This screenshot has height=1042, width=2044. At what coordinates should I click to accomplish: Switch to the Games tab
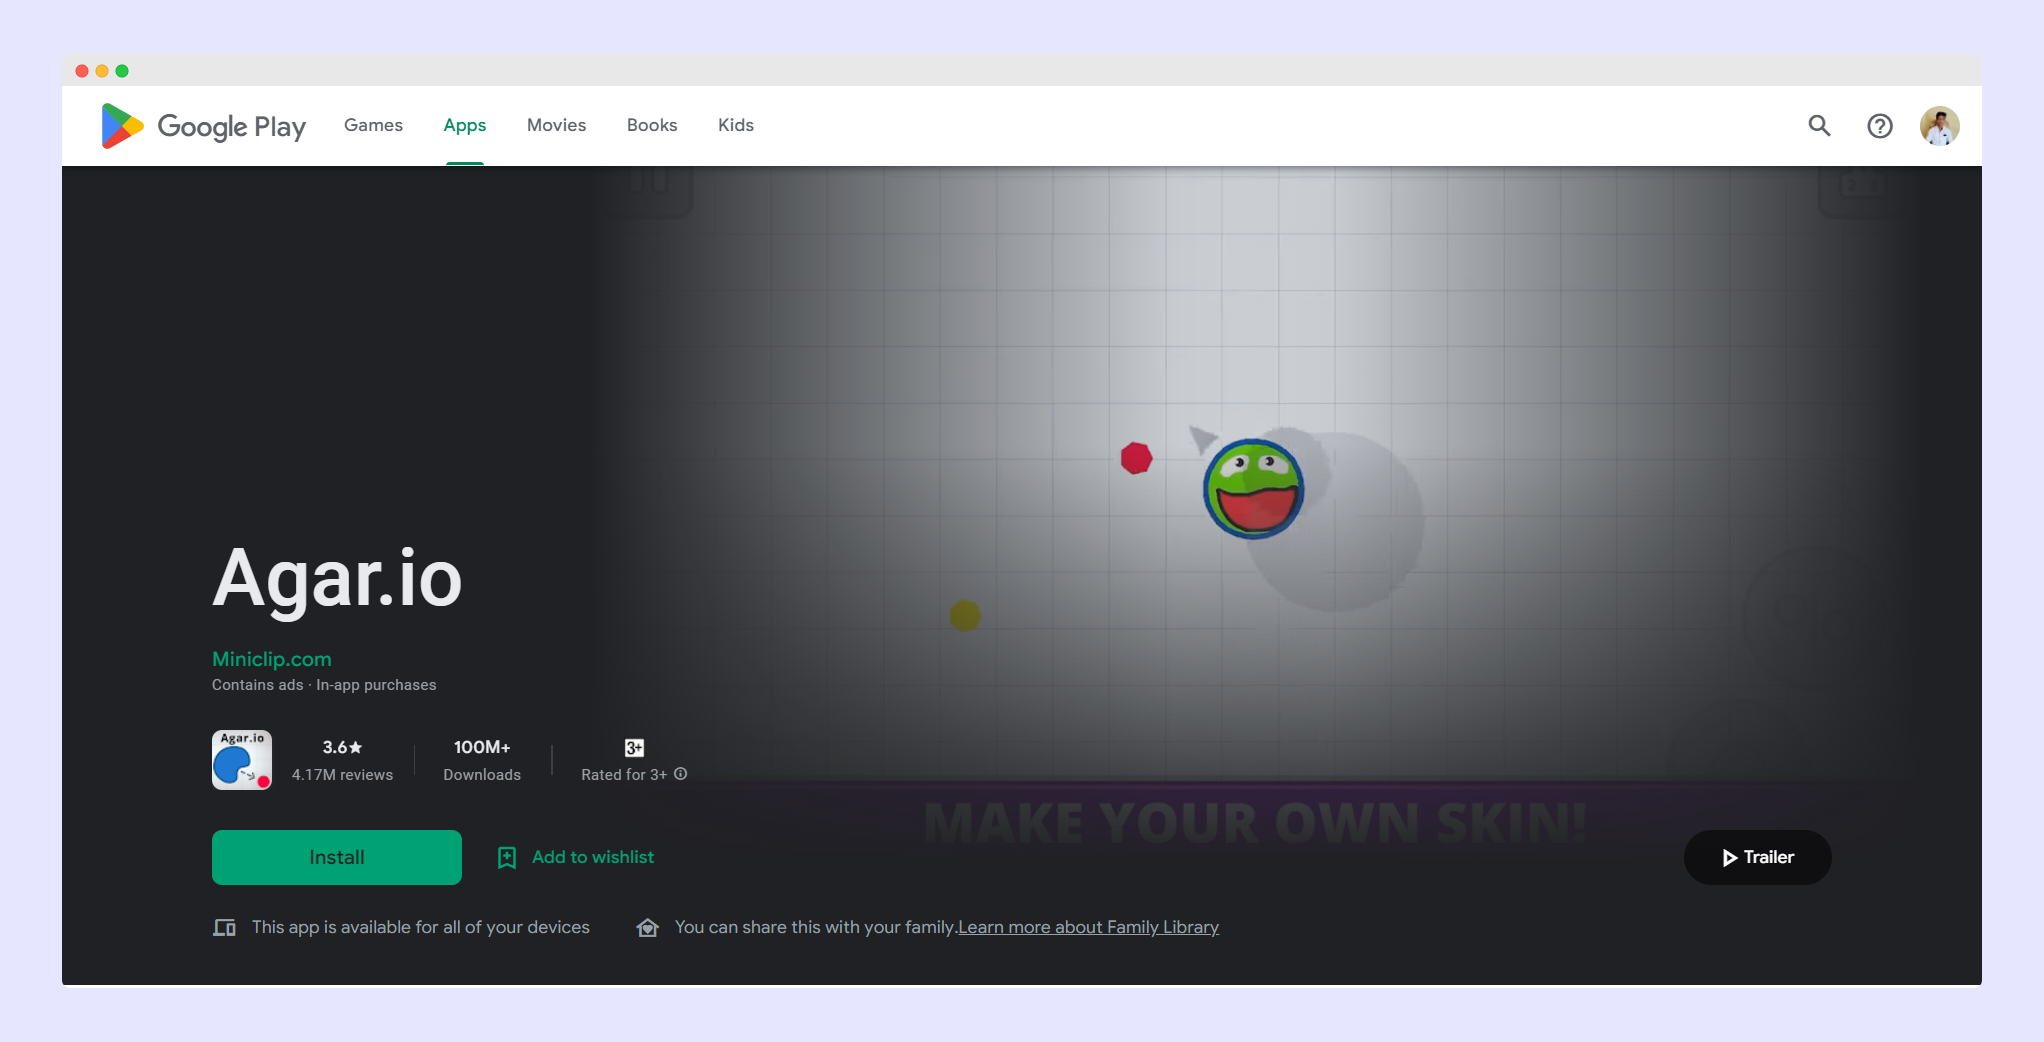click(x=372, y=125)
